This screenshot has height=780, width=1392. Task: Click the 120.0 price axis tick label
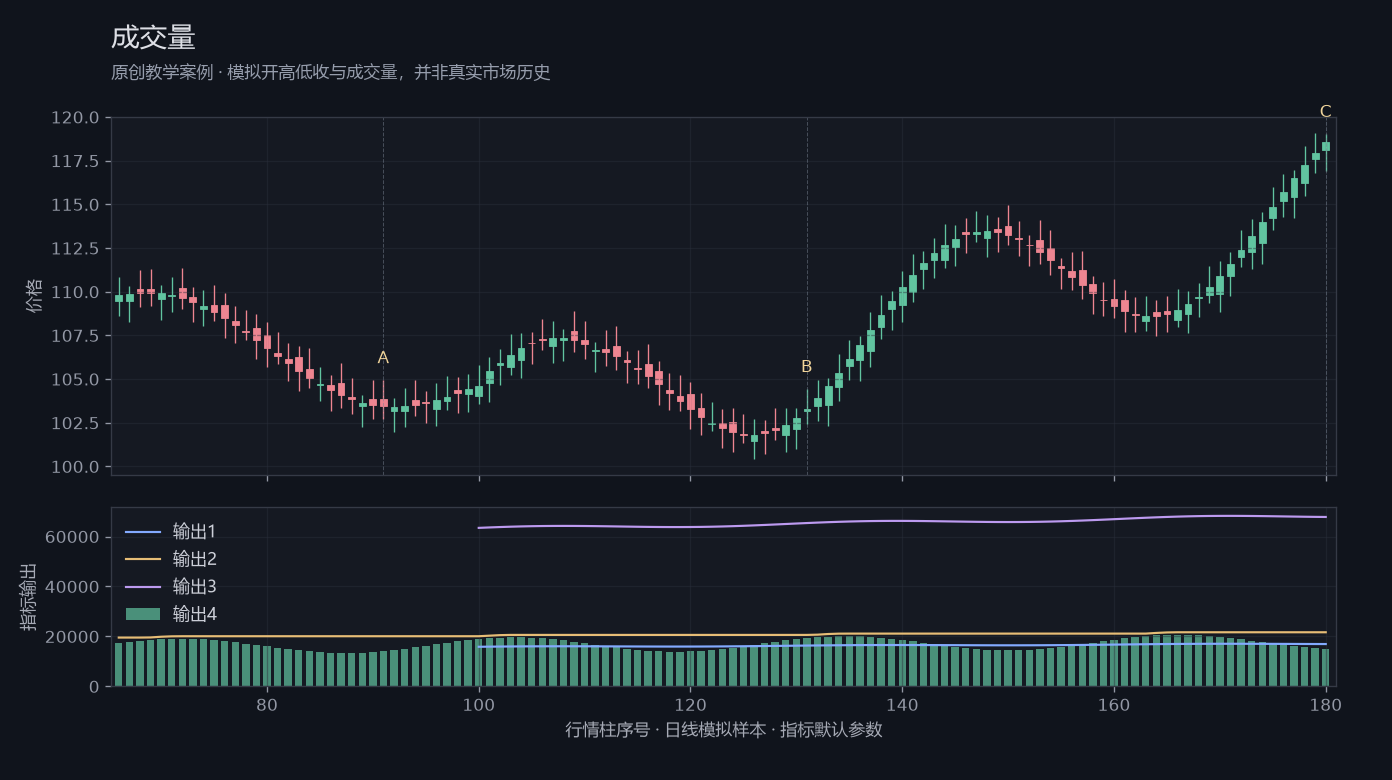[x=76, y=118]
